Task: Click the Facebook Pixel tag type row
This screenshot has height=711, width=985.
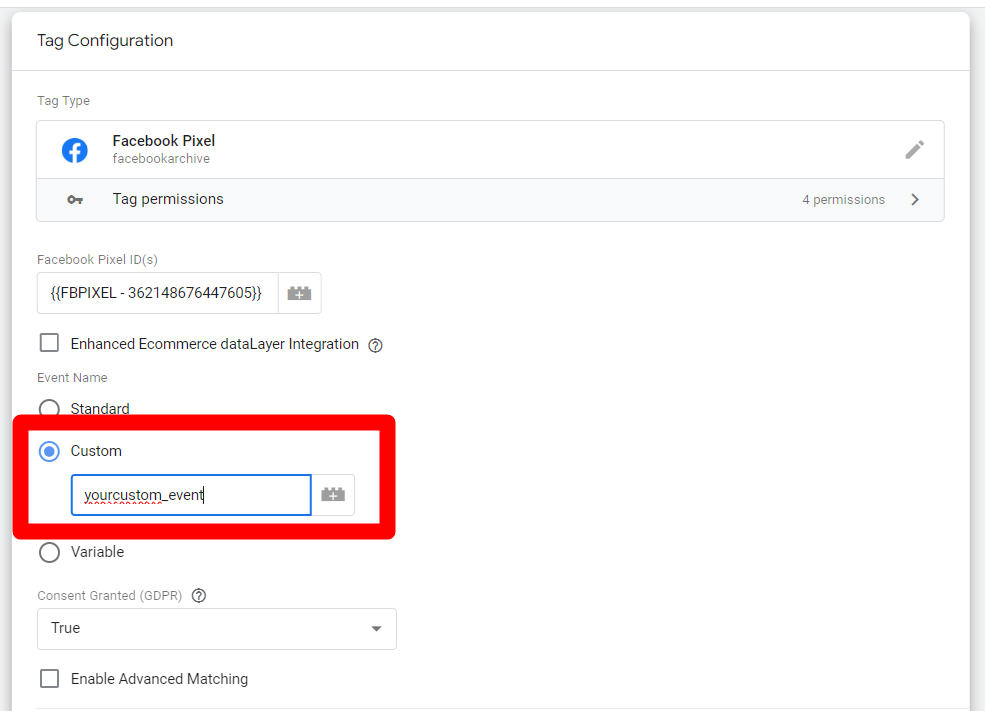Action: click(490, 149)
